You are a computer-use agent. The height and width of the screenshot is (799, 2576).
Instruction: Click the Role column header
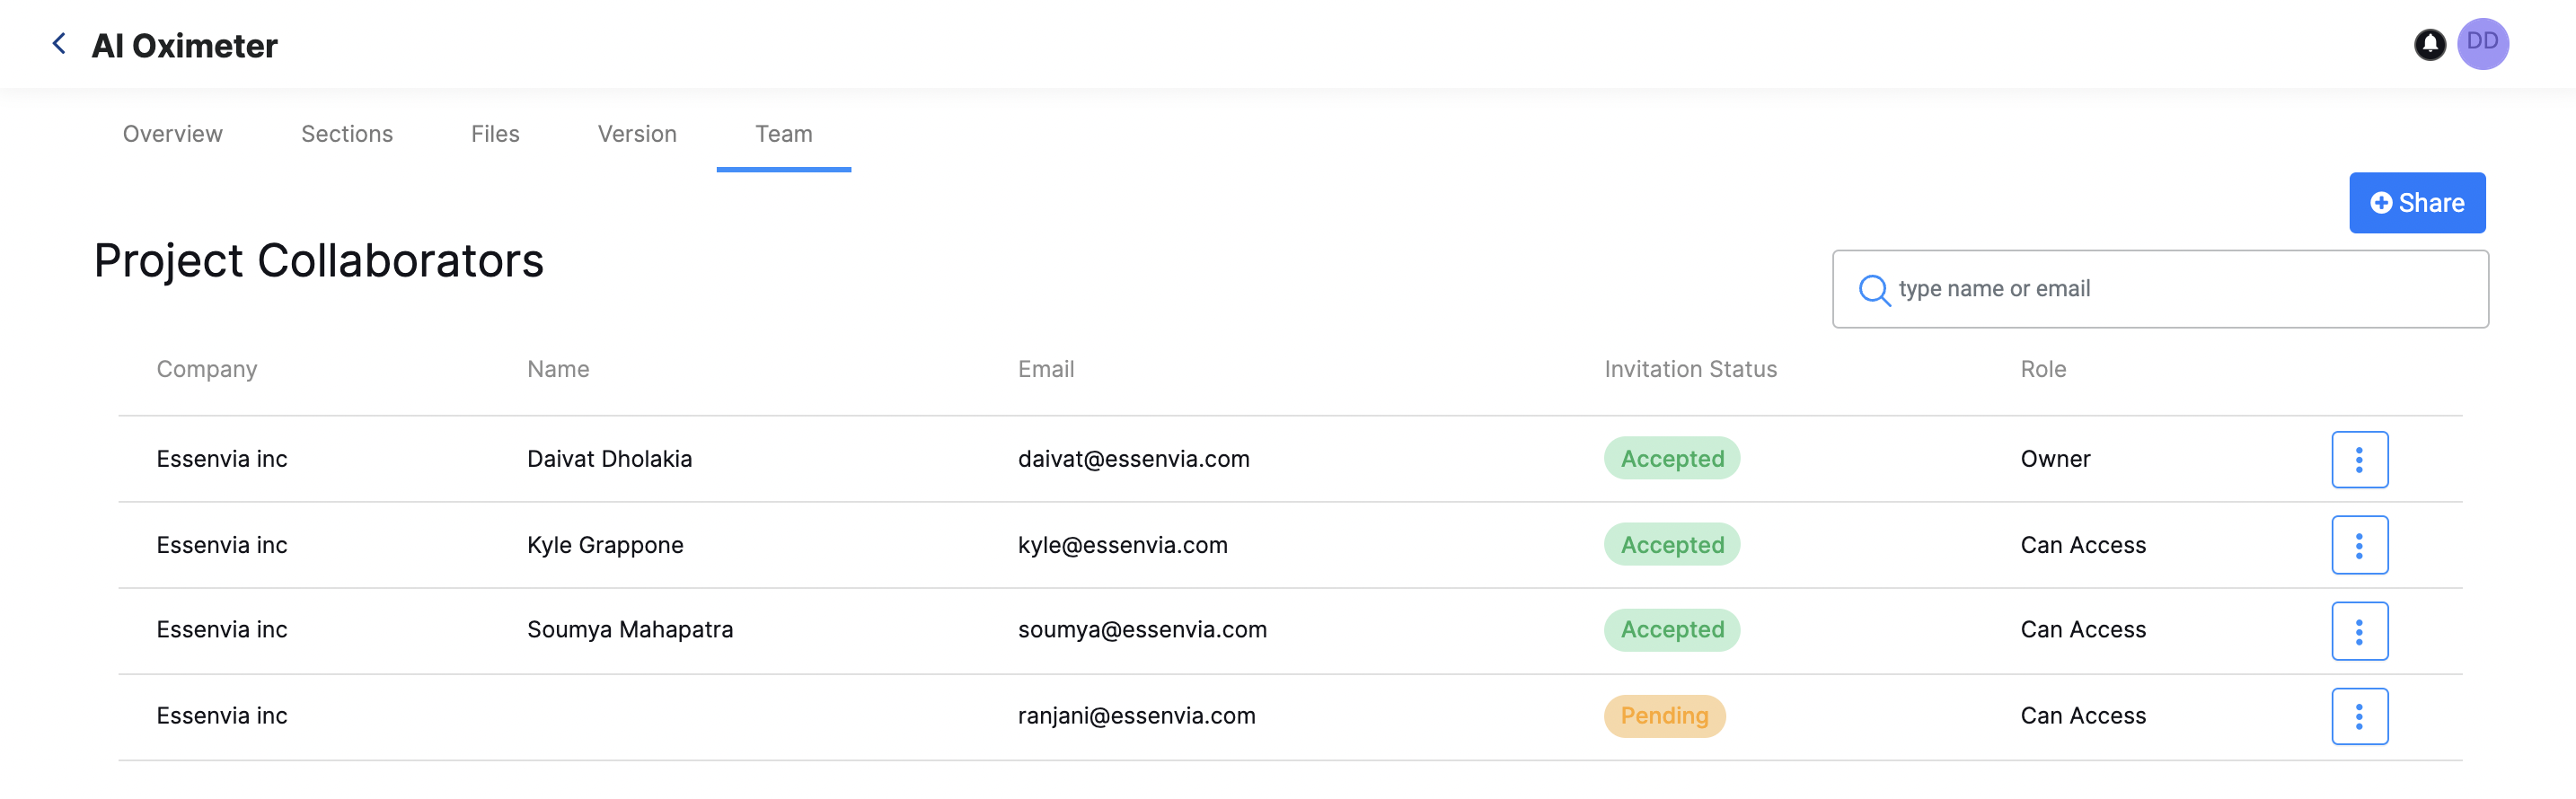[2043, 369]
